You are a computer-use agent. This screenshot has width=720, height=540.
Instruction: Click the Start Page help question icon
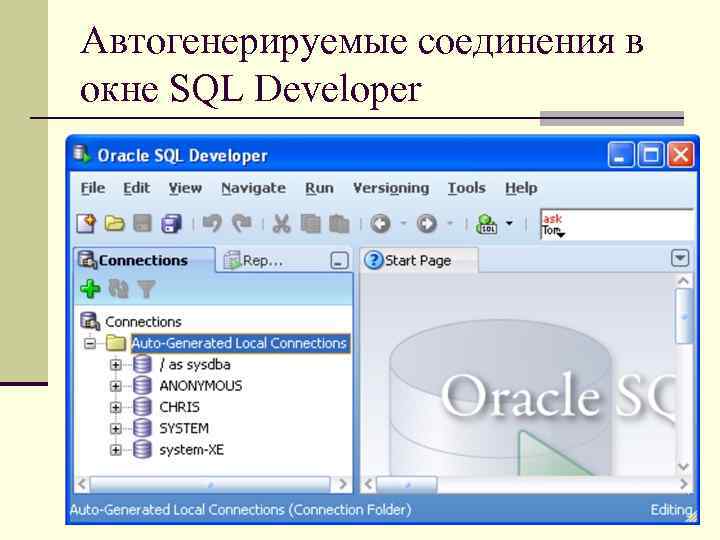[x=374, y=260]
